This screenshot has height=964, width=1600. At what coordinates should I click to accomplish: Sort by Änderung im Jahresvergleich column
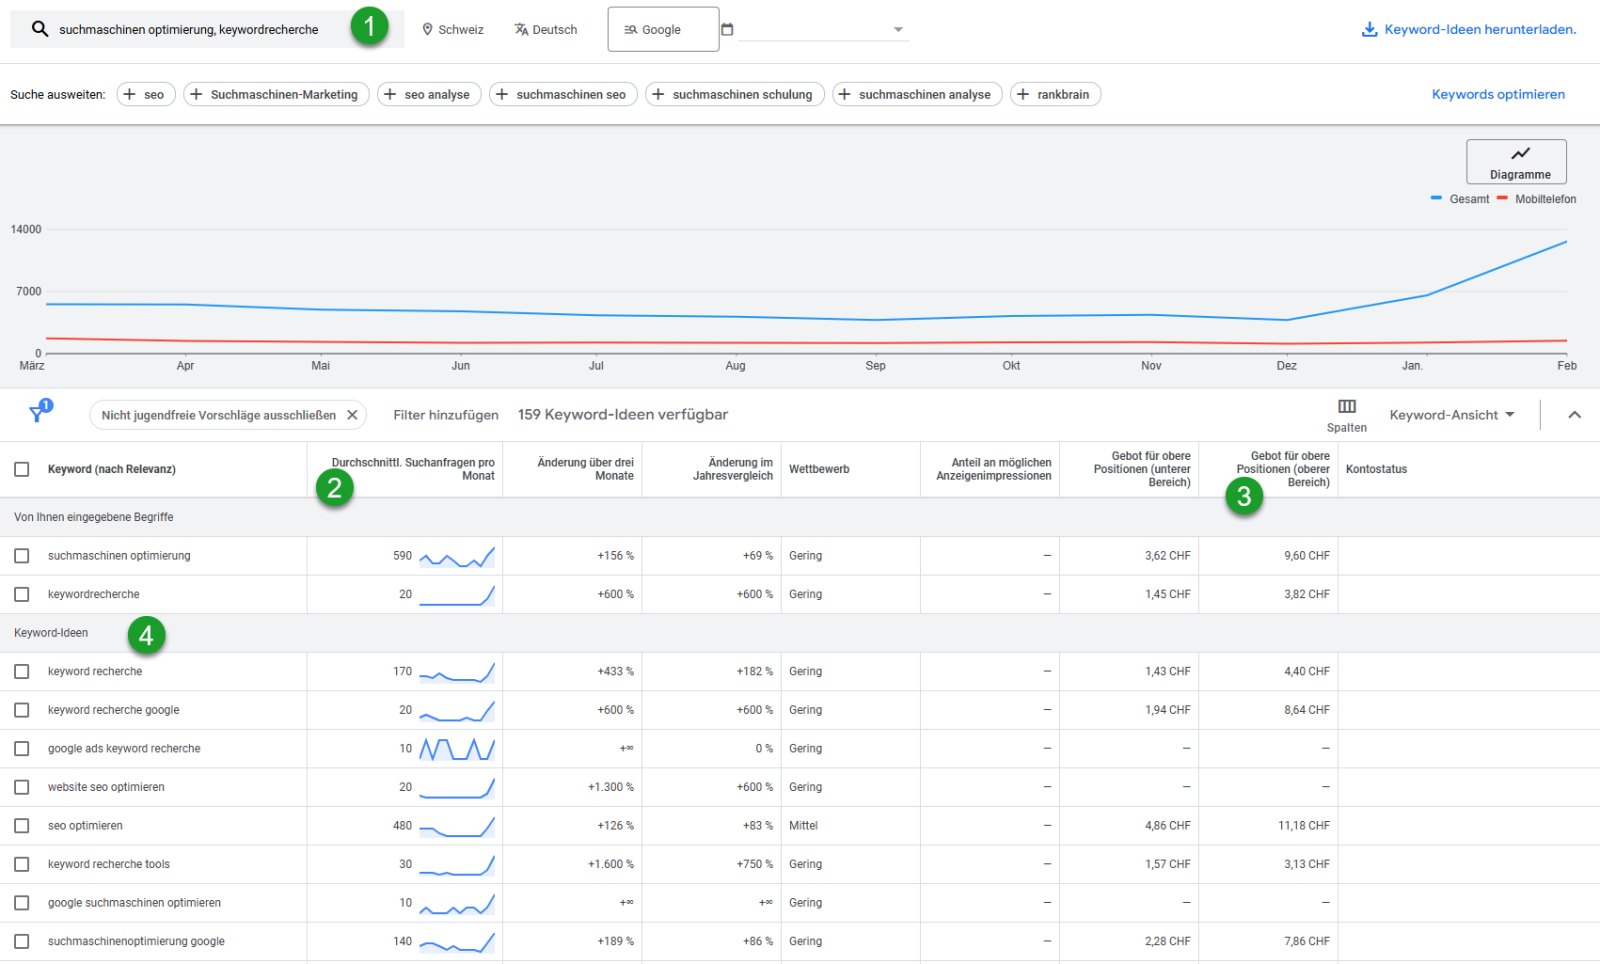pos(732,469)
